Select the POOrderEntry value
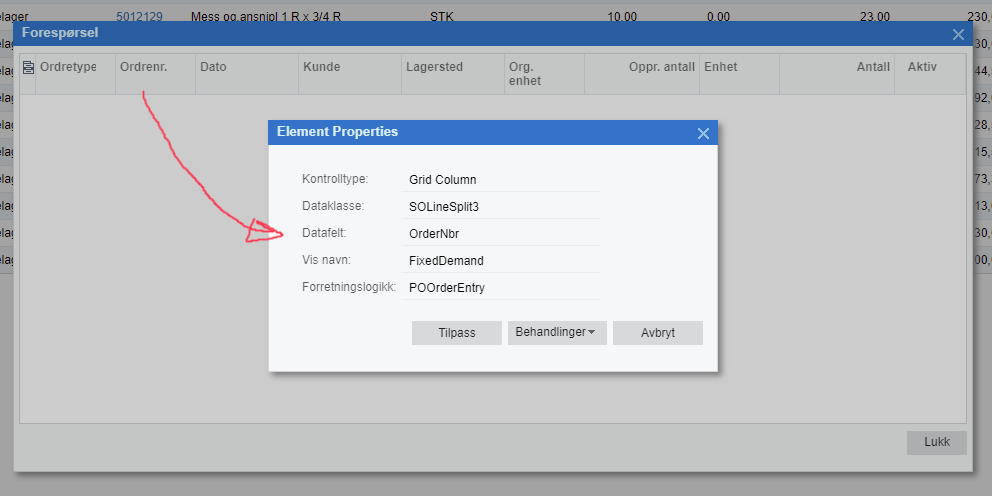Screen dimensions: 992x496 (x=447, y=288)
